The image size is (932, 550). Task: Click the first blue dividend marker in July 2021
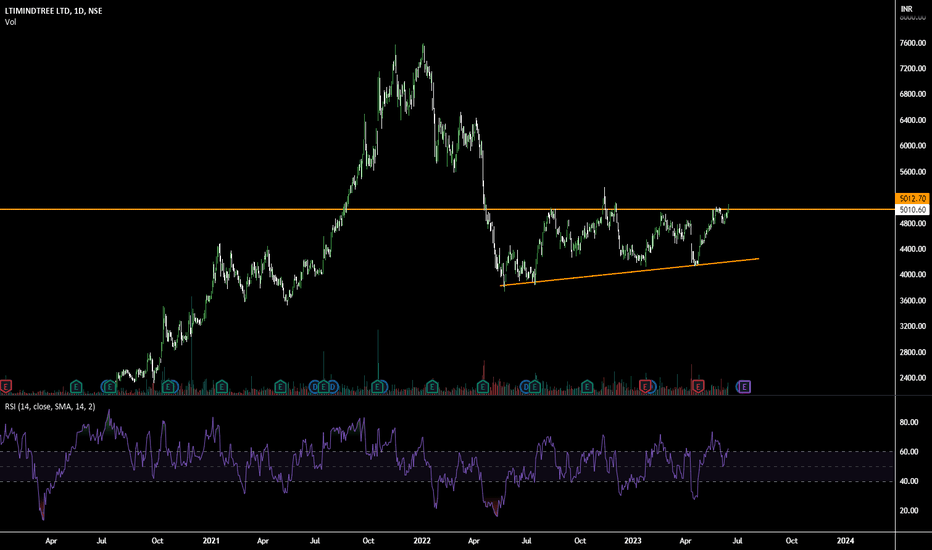(314, 387)
